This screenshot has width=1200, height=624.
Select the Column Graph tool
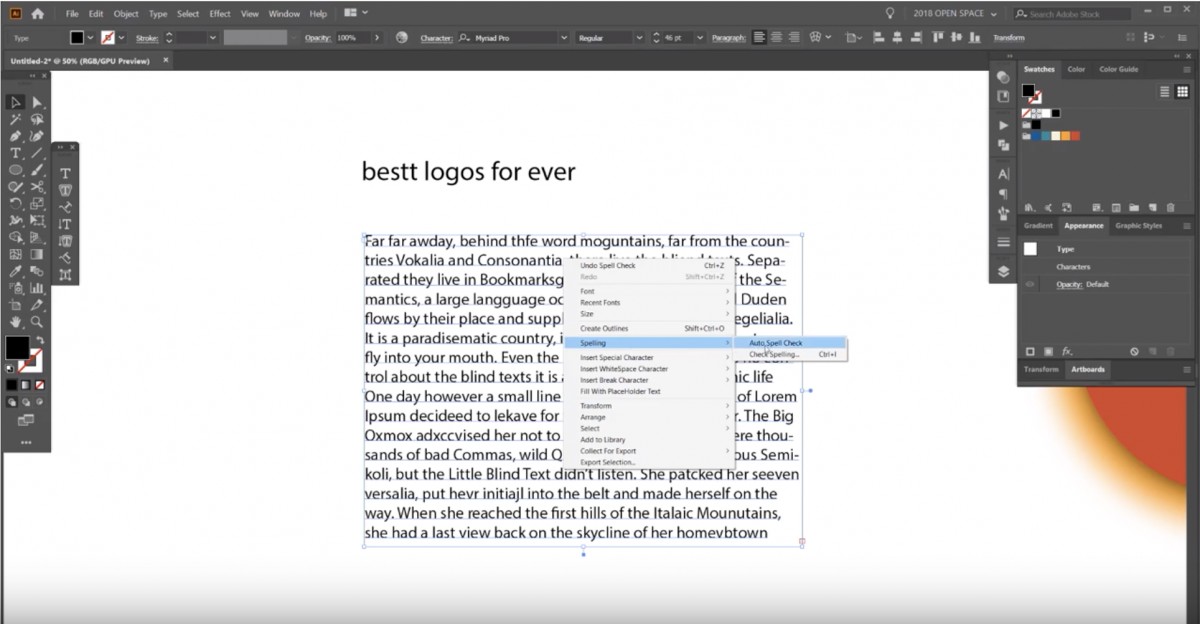click(x=37, y=288)
